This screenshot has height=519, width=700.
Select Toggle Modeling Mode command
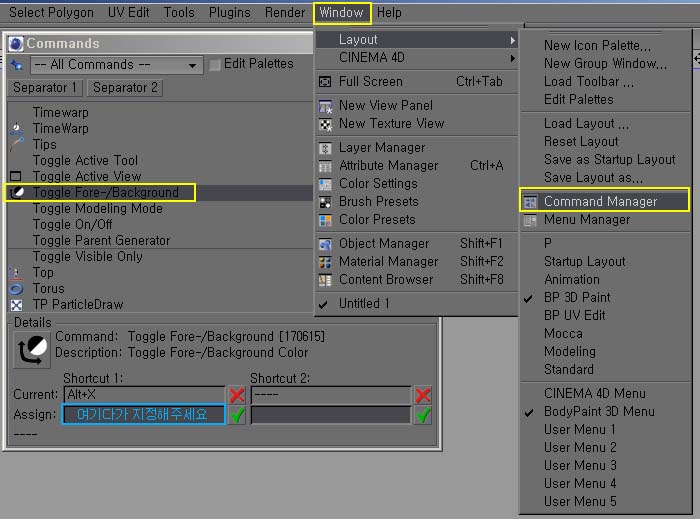tap(97, 209)
